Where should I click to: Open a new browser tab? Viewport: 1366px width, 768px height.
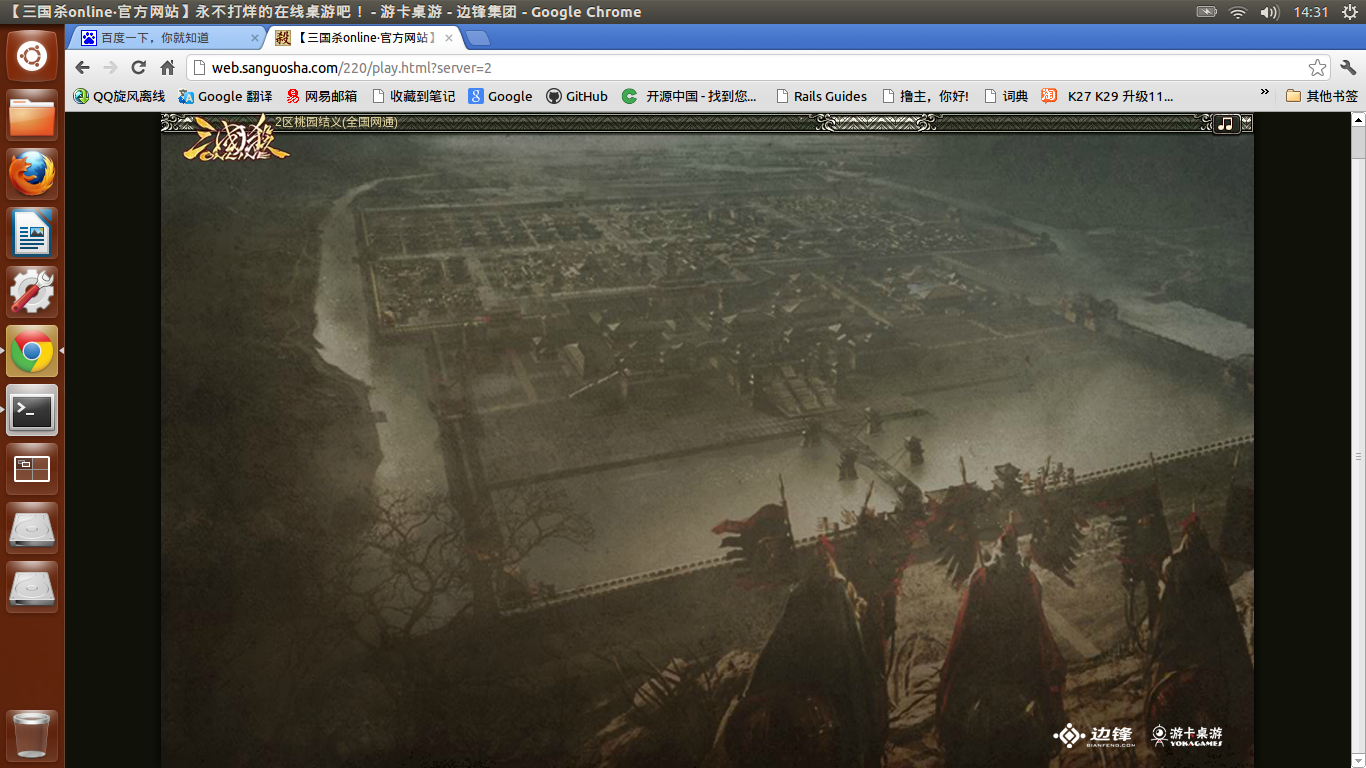478,38
